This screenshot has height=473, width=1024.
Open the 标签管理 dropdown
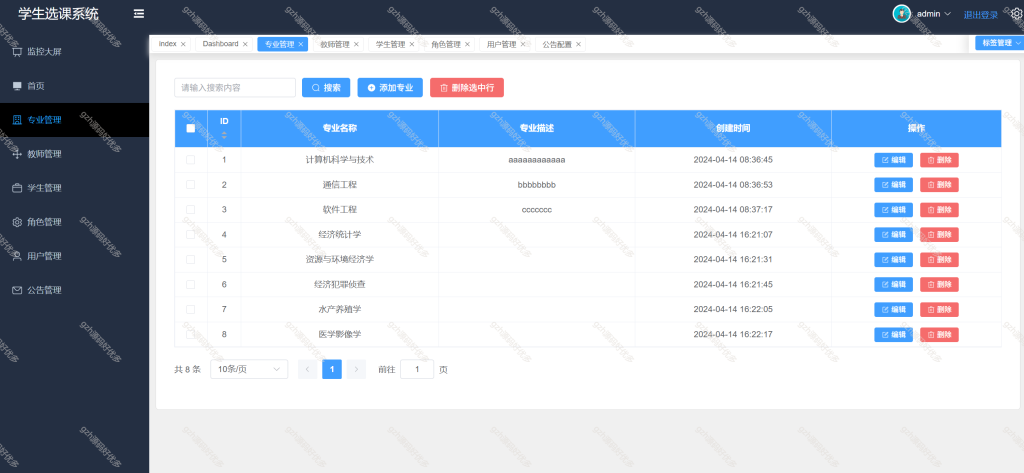tap(1002, 42)
